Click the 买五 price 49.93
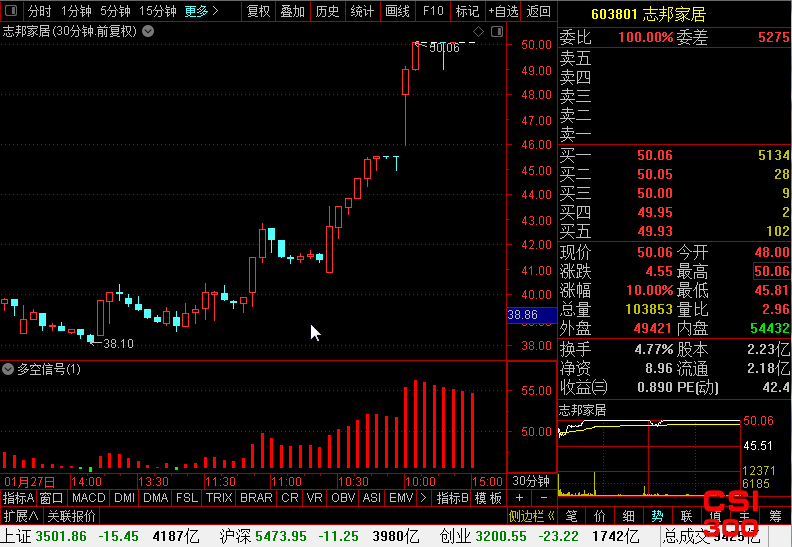 (655, 231)
